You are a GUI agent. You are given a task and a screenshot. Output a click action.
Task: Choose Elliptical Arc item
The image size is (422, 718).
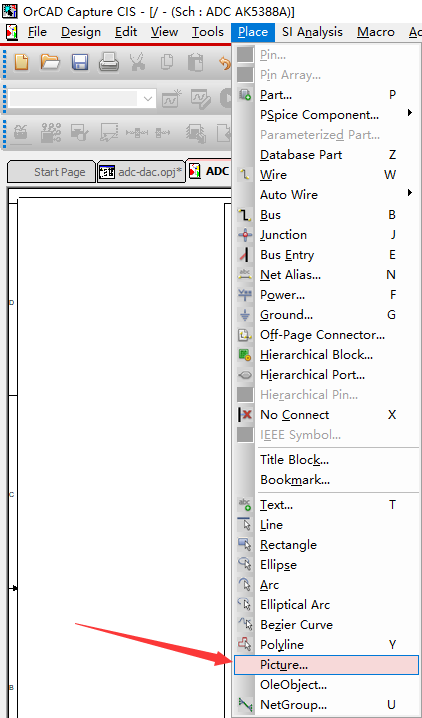[x=326, y=605]
